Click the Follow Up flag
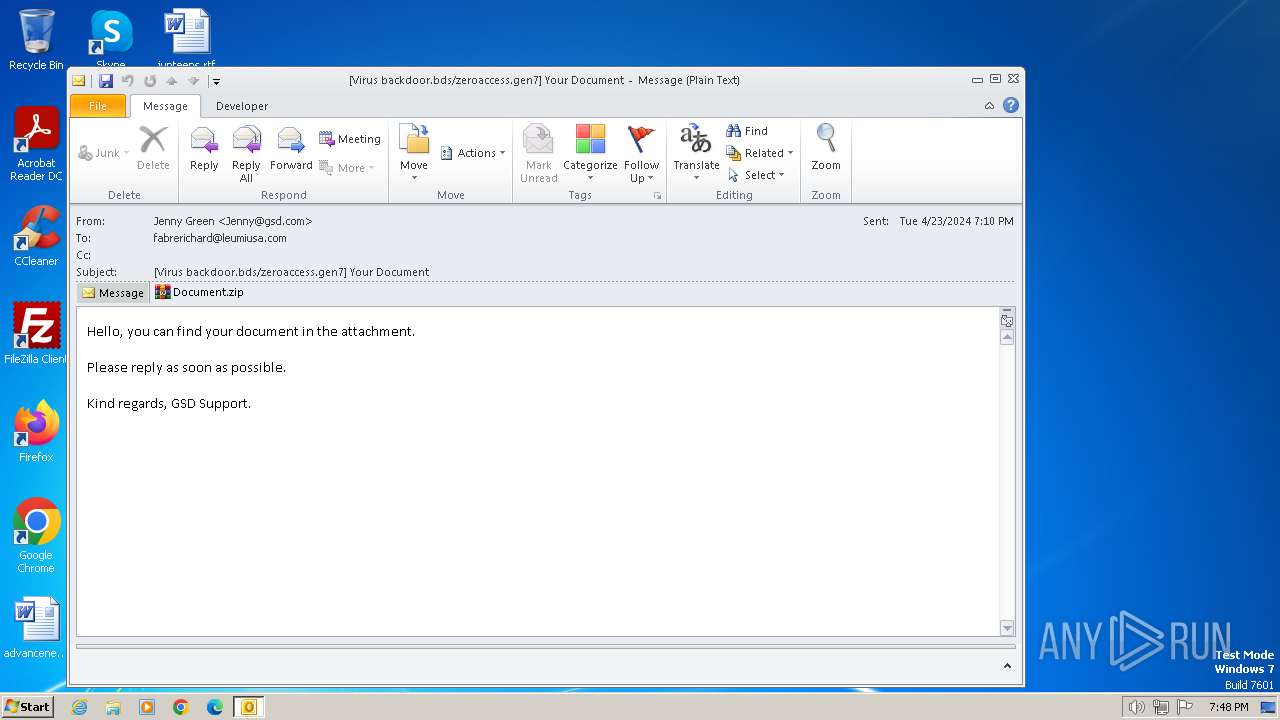Image resolution: width=1280 pixels, height=720 pixels. click(641, 154)
